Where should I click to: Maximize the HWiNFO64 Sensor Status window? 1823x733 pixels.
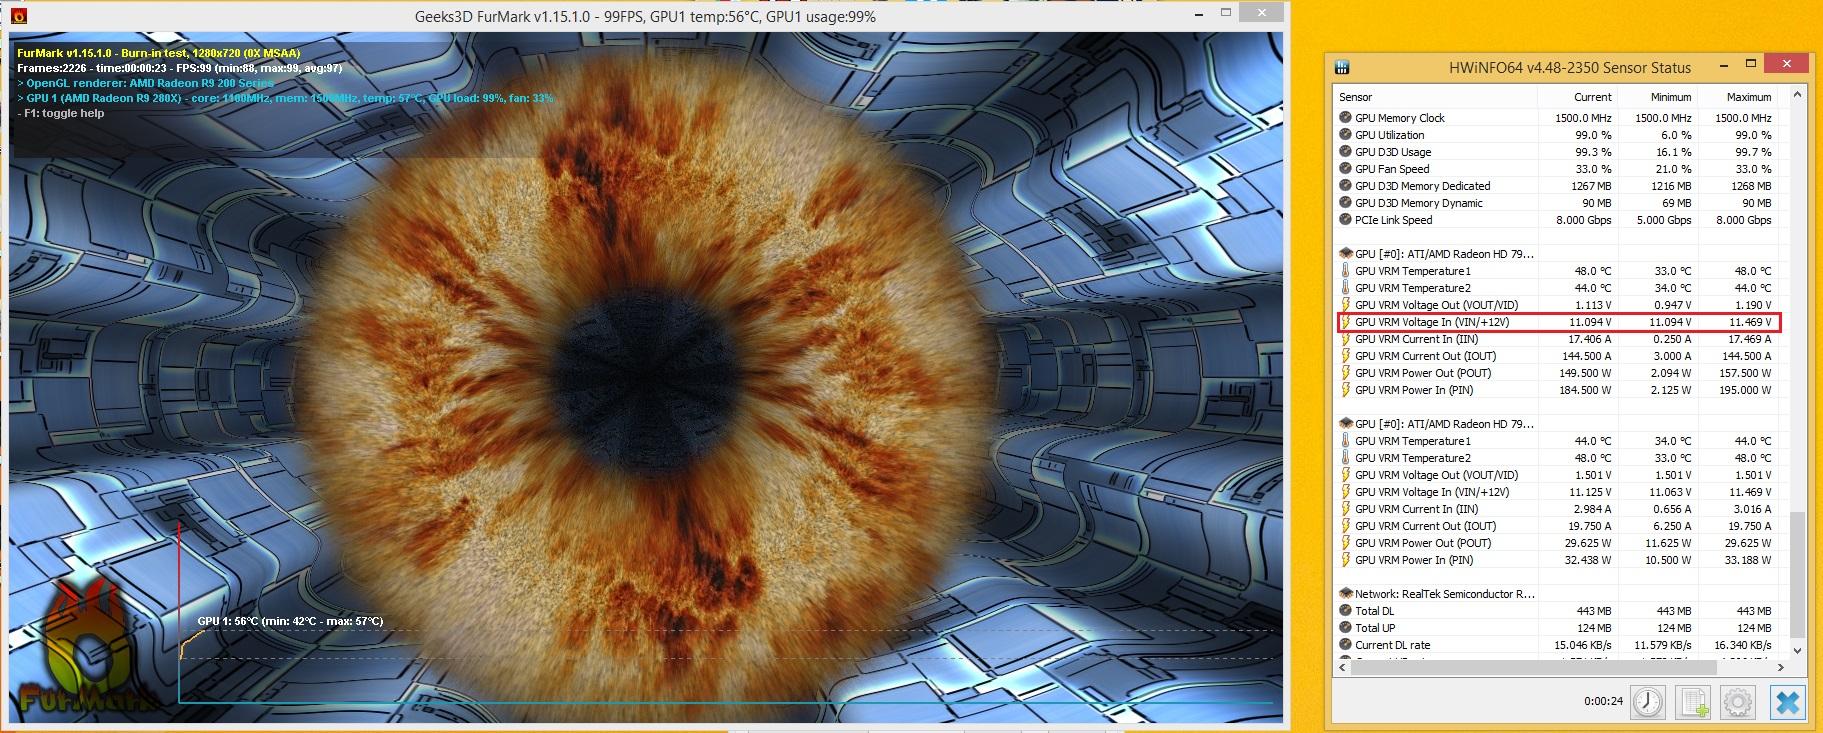1751,63
